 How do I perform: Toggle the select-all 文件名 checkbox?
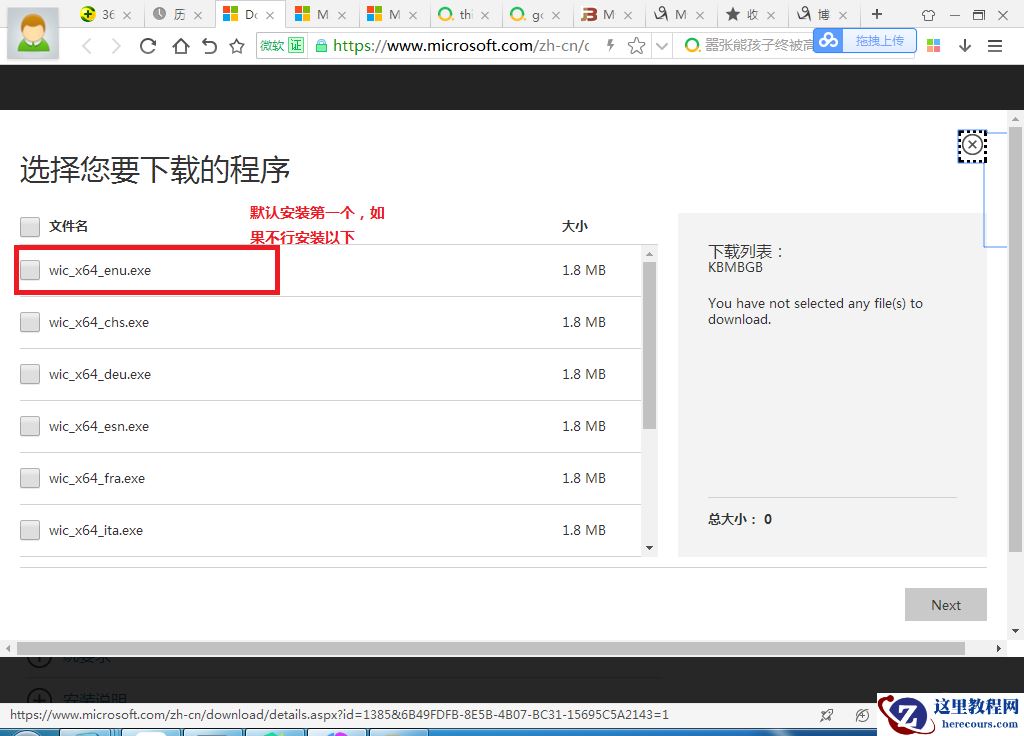(x=30, y=227)
